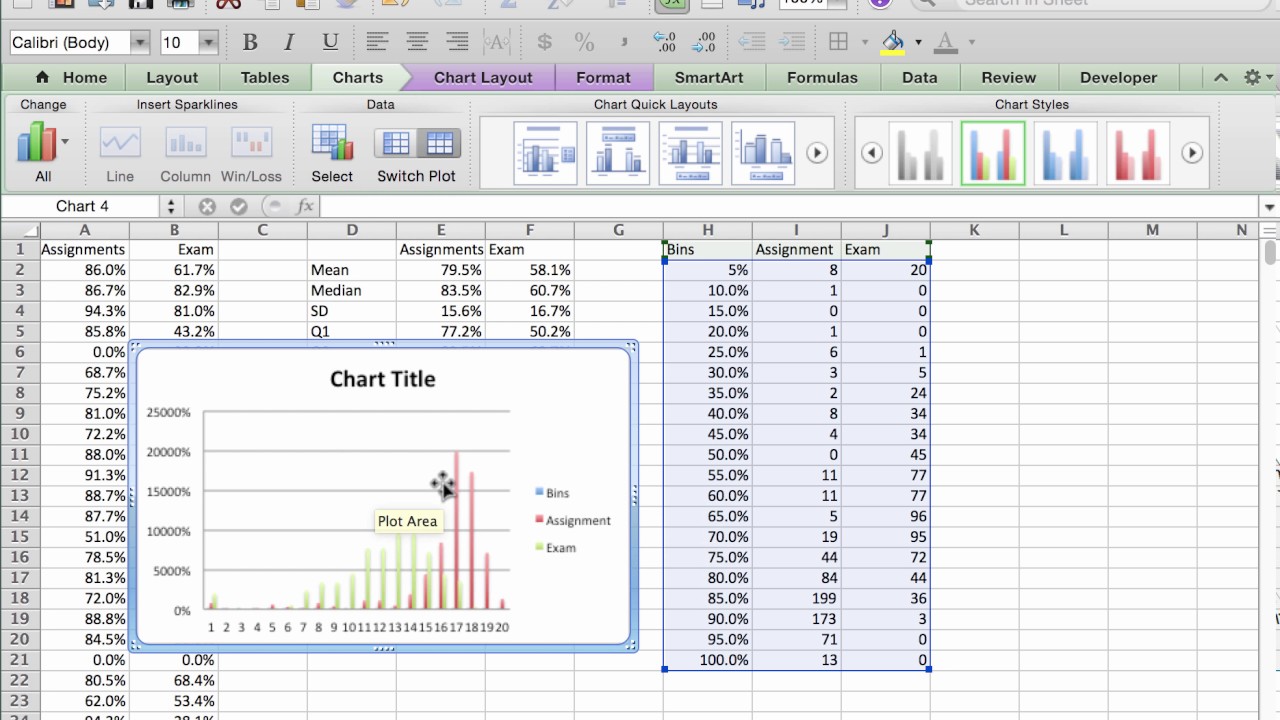Toggle underline formatting
Screen dimensions: 1280x720
329,42
